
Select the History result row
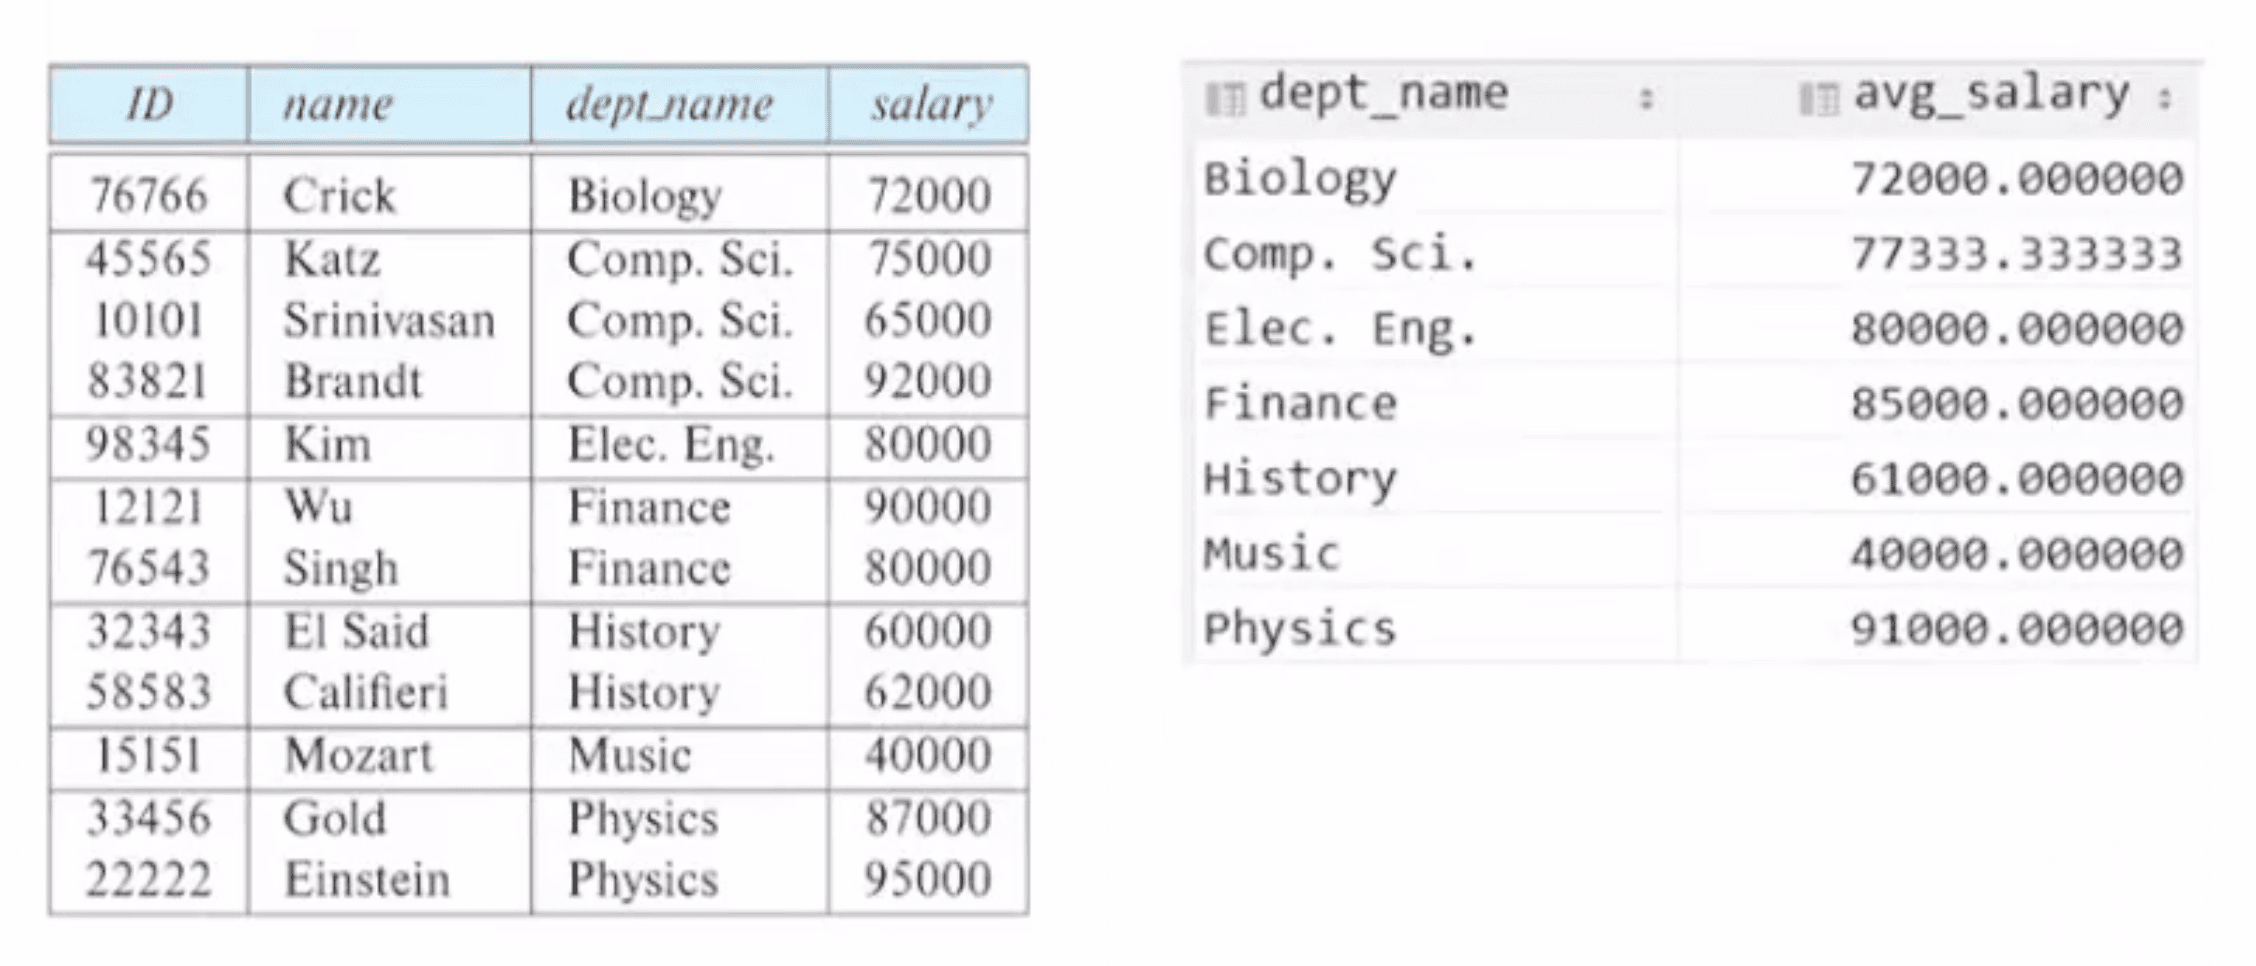pyautogui.click(x=1694, y=479)
